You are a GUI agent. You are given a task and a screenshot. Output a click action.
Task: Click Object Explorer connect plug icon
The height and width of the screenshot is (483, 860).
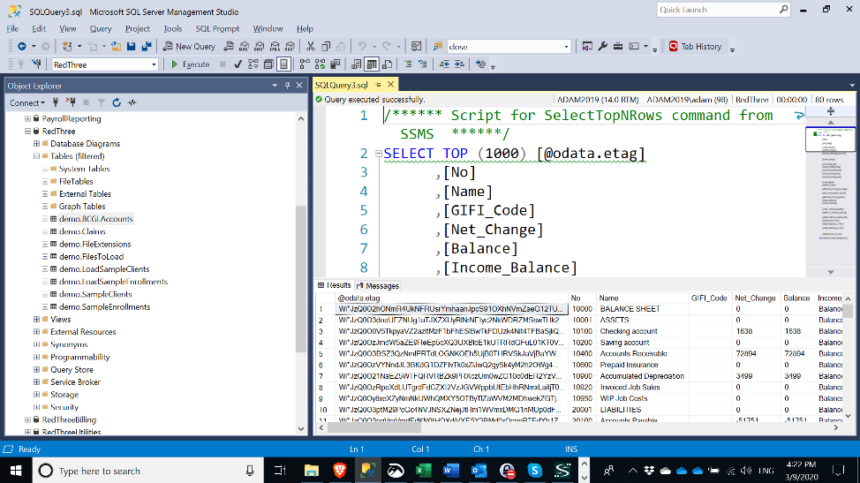coord(55,103)
